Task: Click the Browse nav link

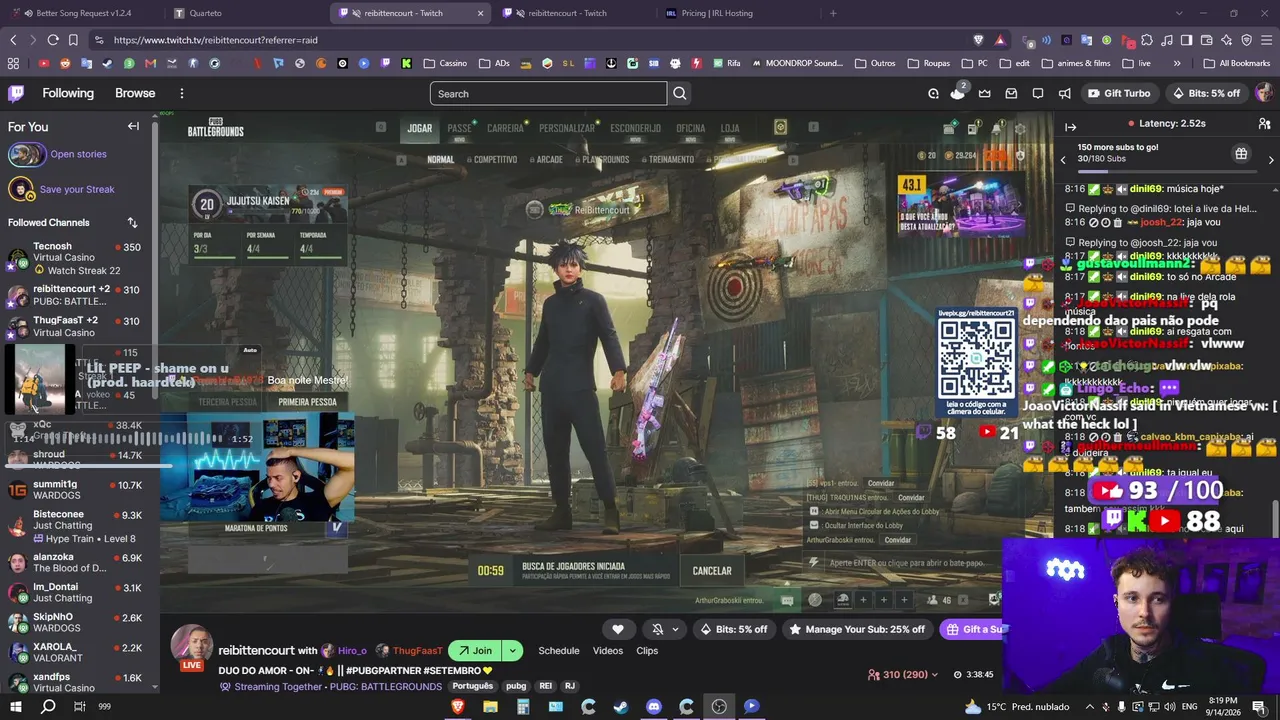Action: (135, 93)
